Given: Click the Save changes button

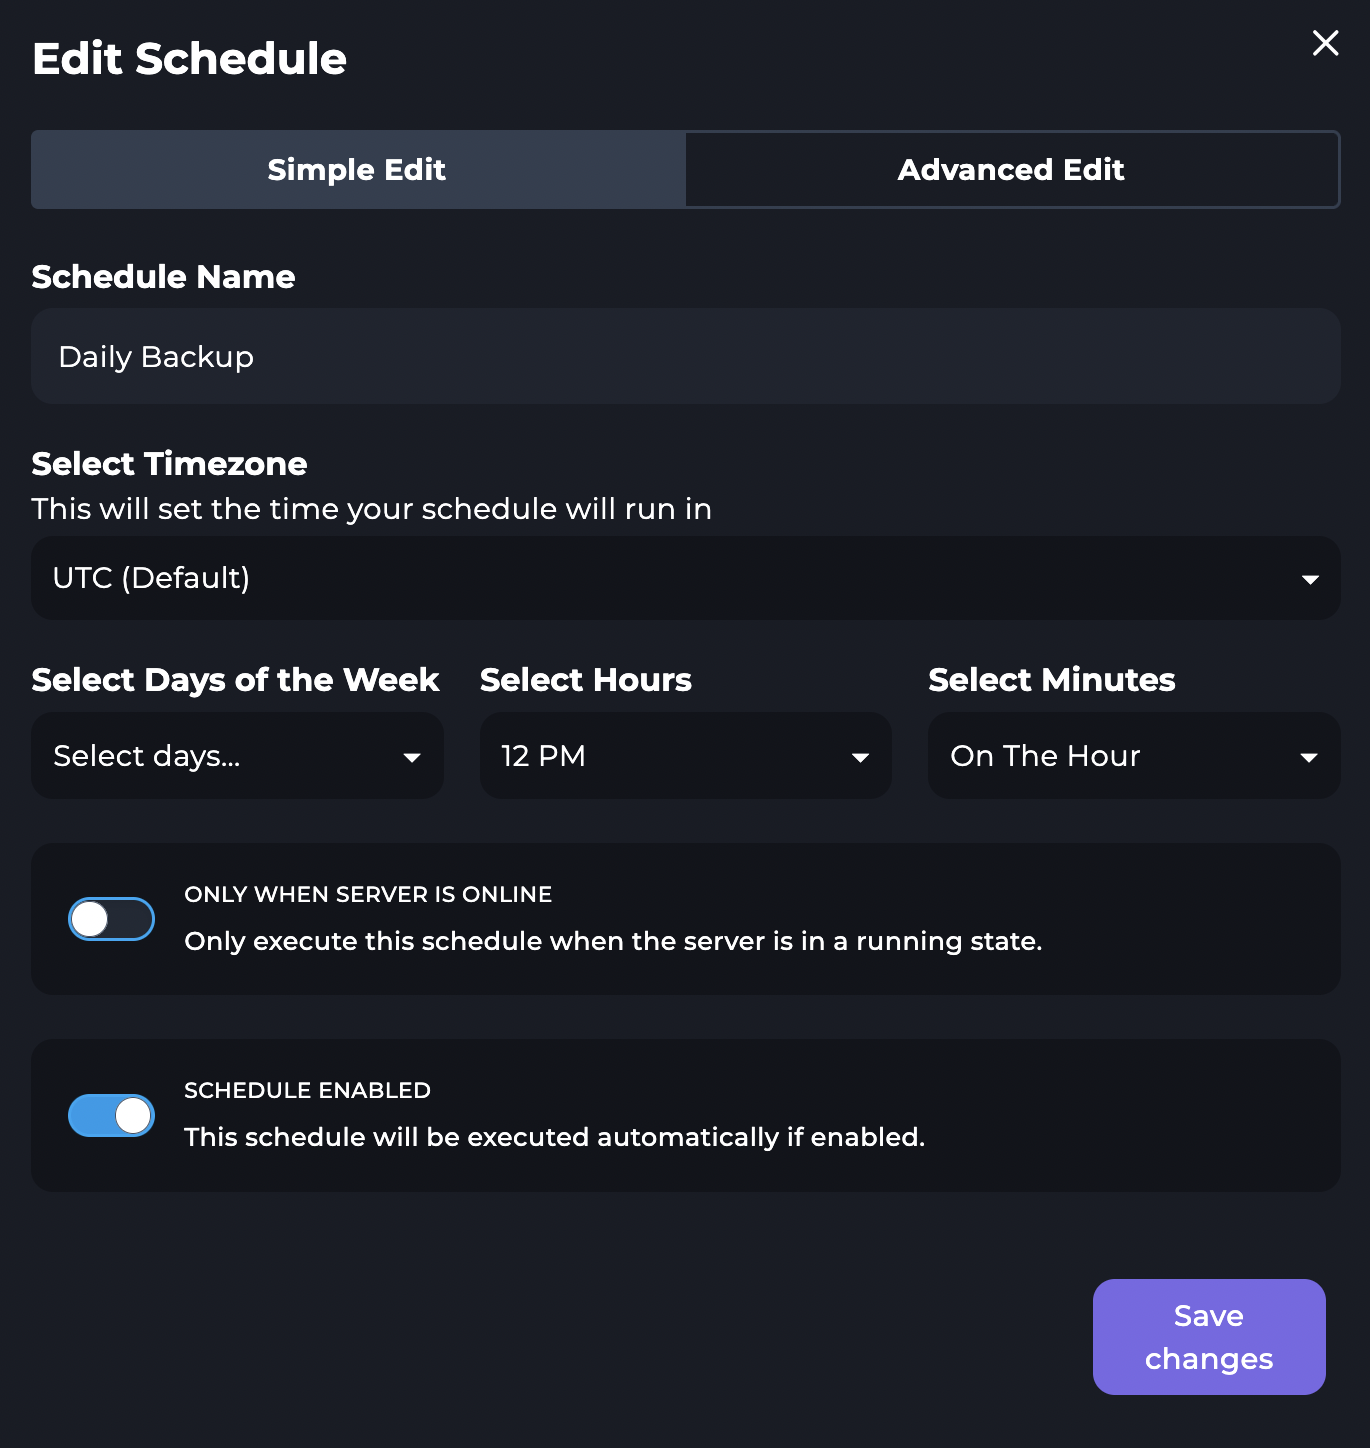Looking at the screenshot, I should click(1208, 1337).
